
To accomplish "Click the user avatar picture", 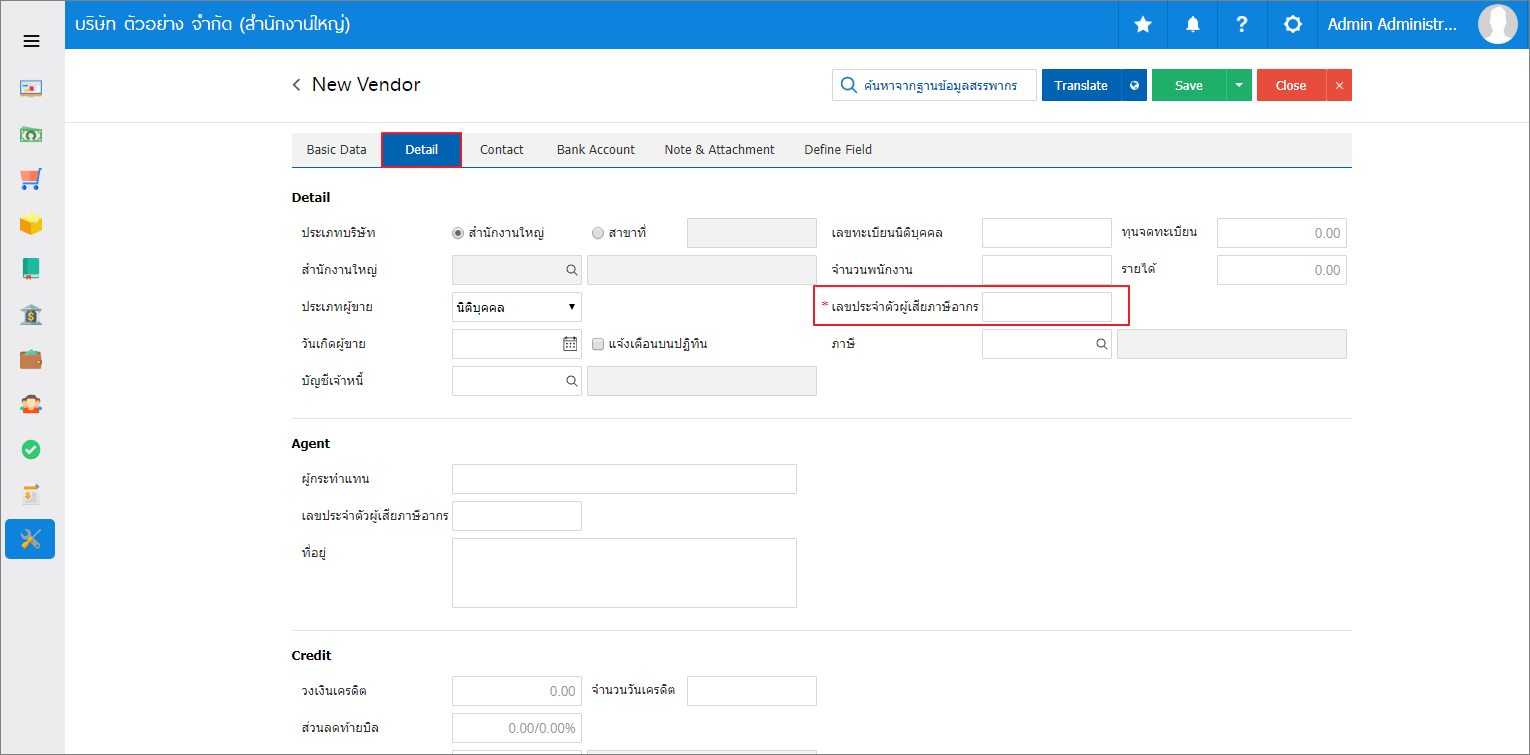I will pyautogui.click(x=1498, y=24).
